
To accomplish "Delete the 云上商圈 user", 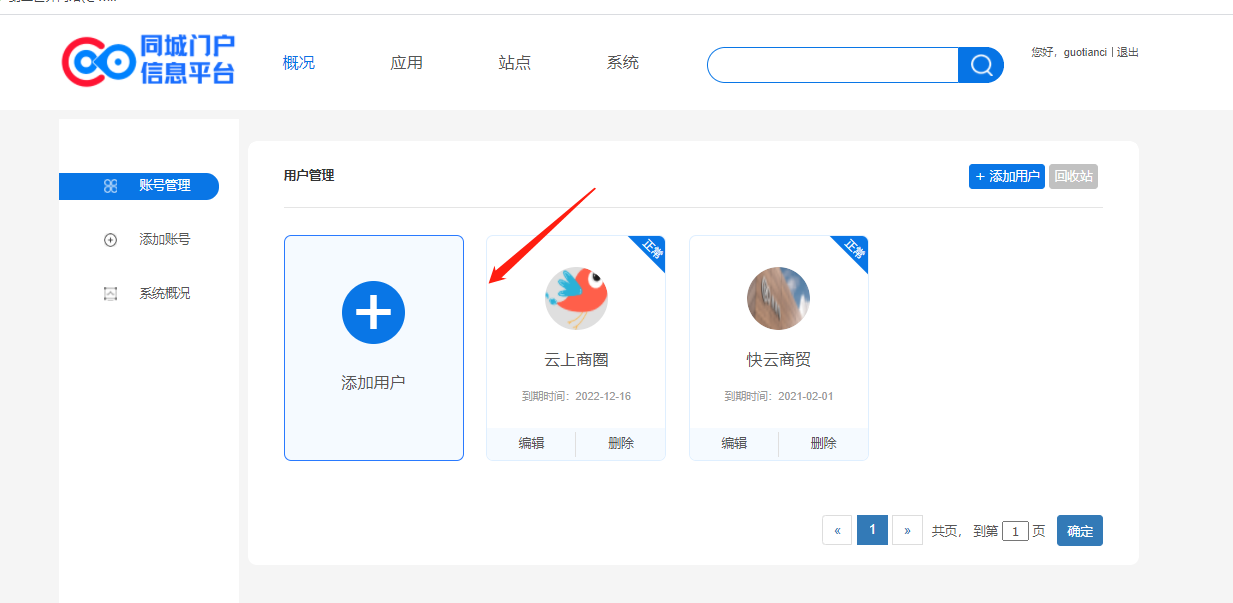I will pyautogui.click(x=621, y=443).
